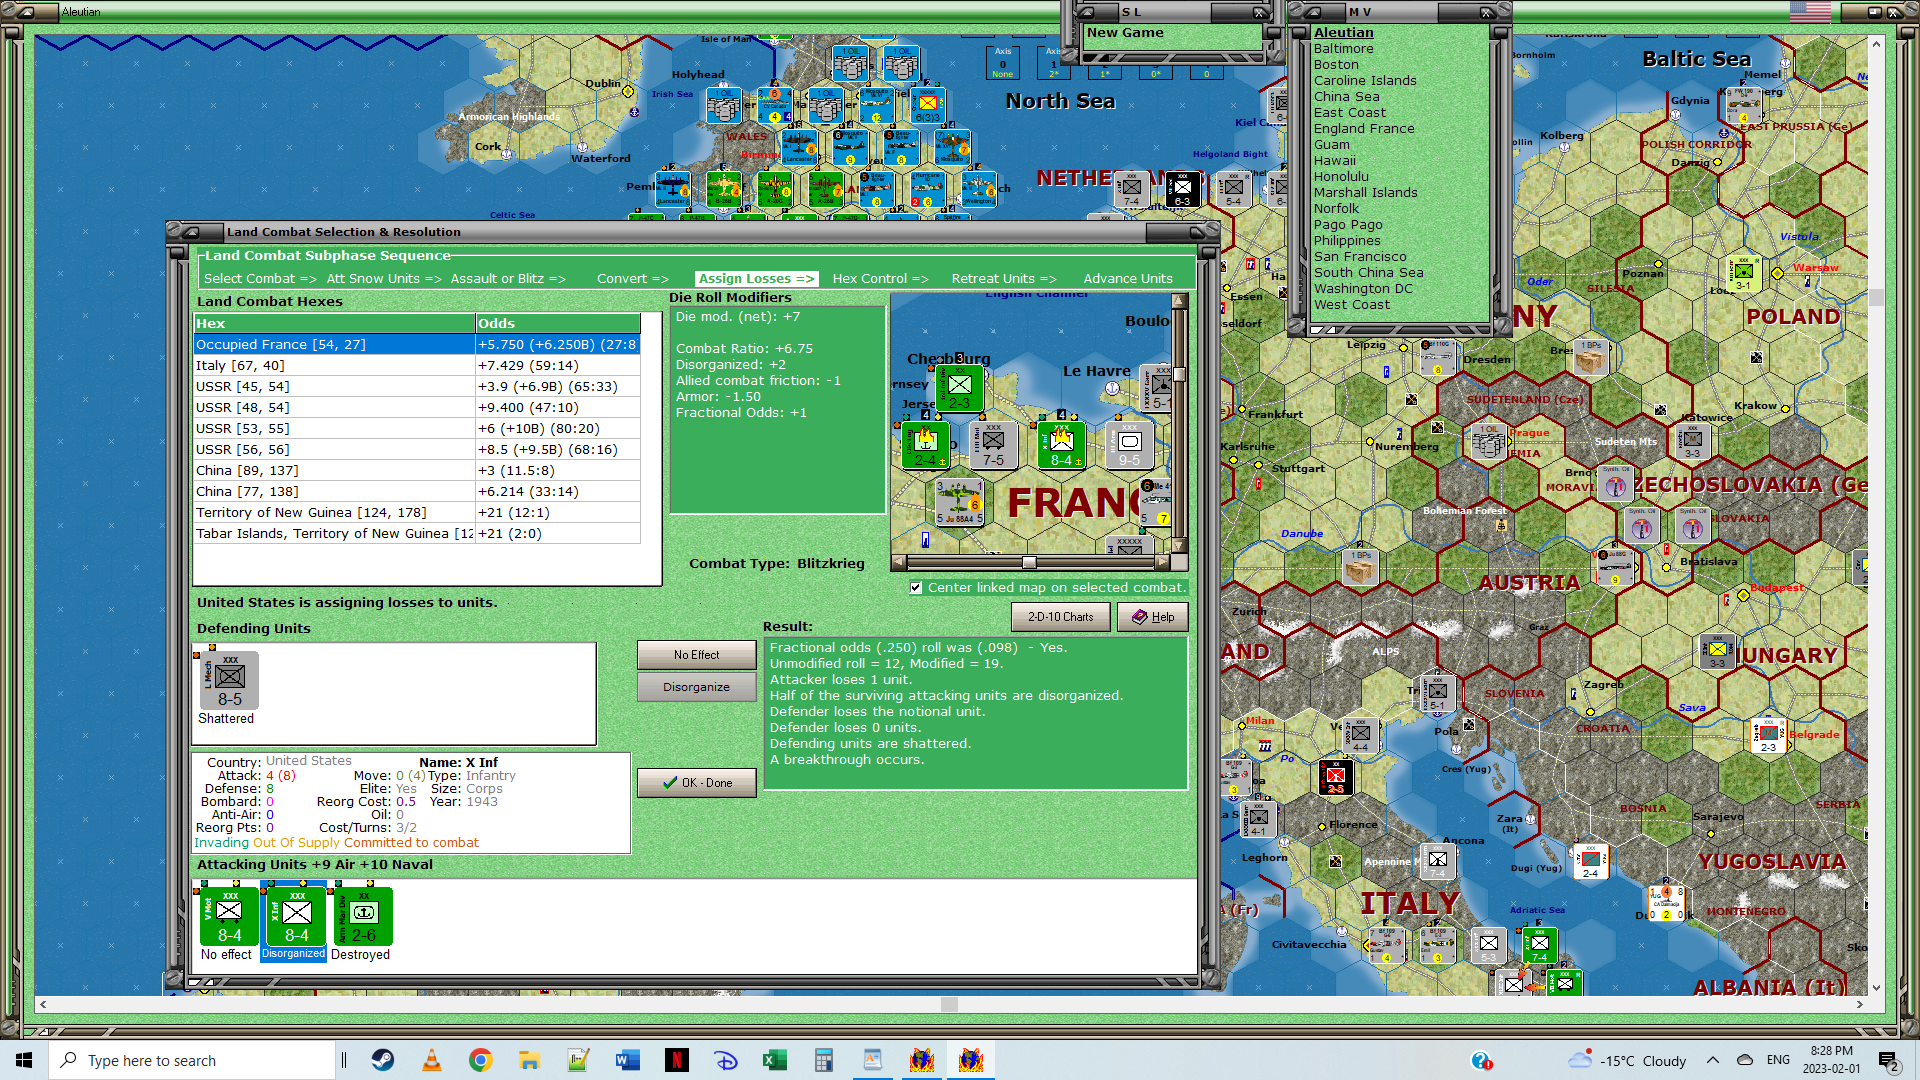Toggle Center linked map on selected combat
This screenshot has height=1080, width=1920.
pos(916,588)
